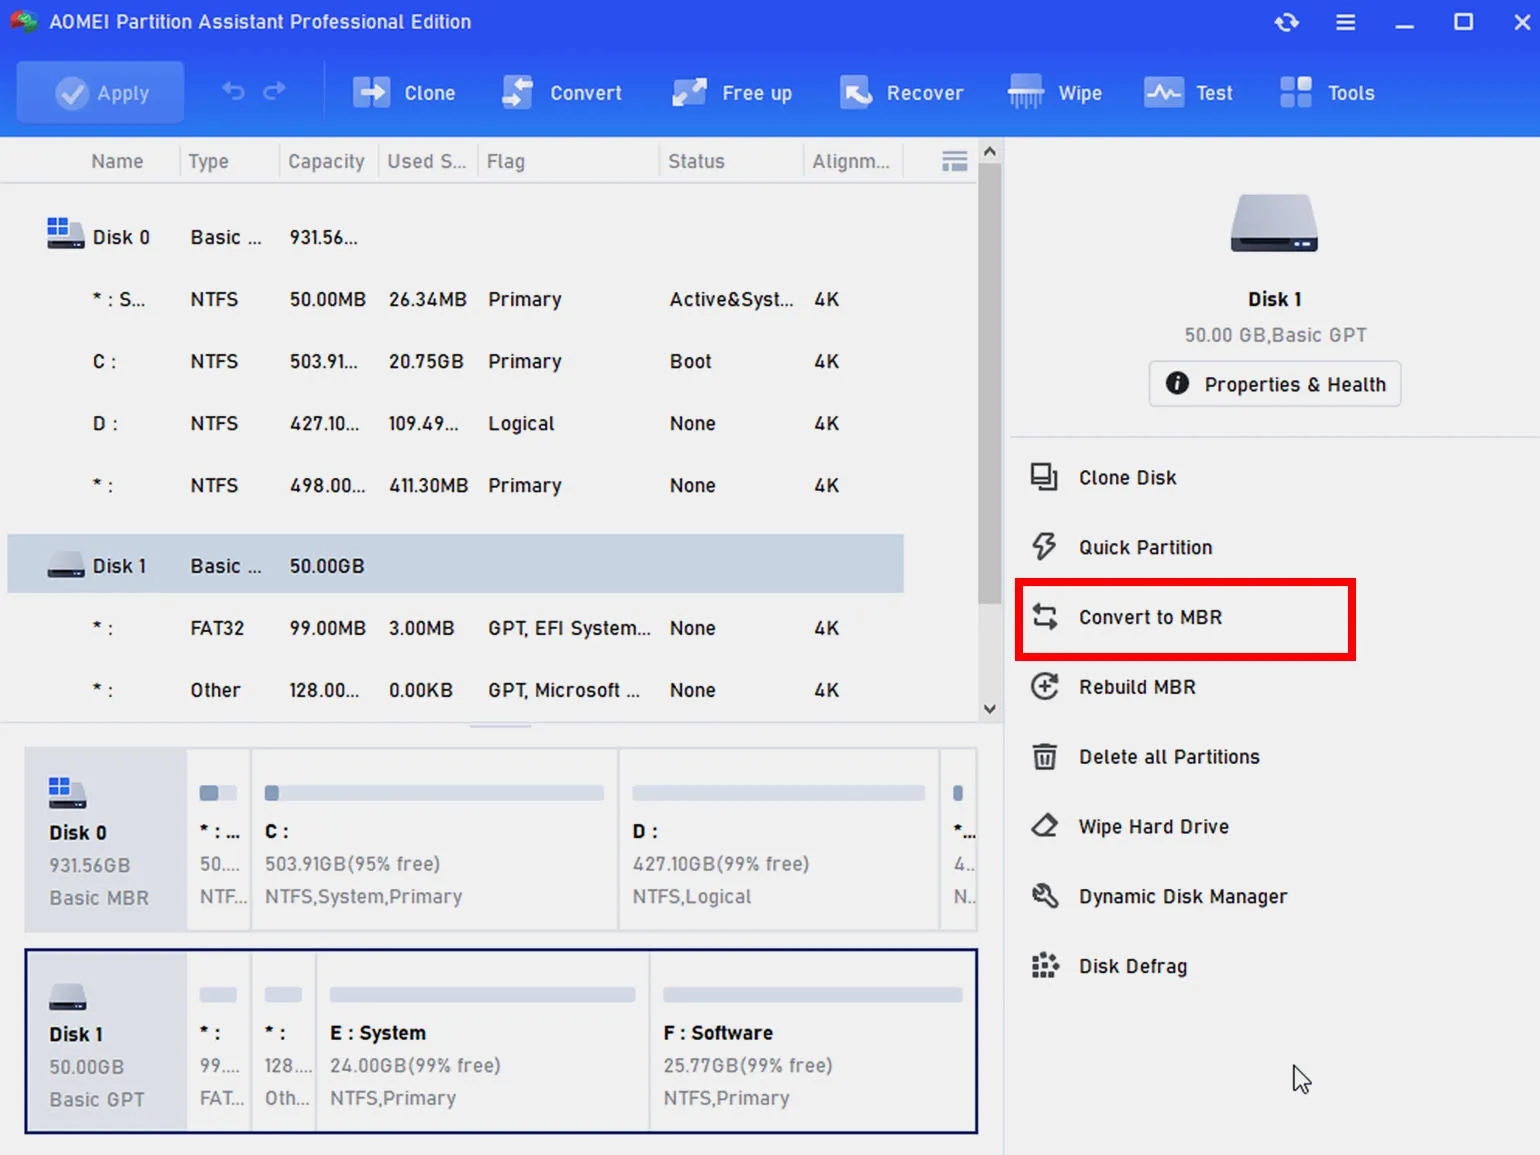Screen dimensions: 1540x1155
Task: Select Disk 1 row in the list
Action: pyautogui.click(x=455, y=566)
